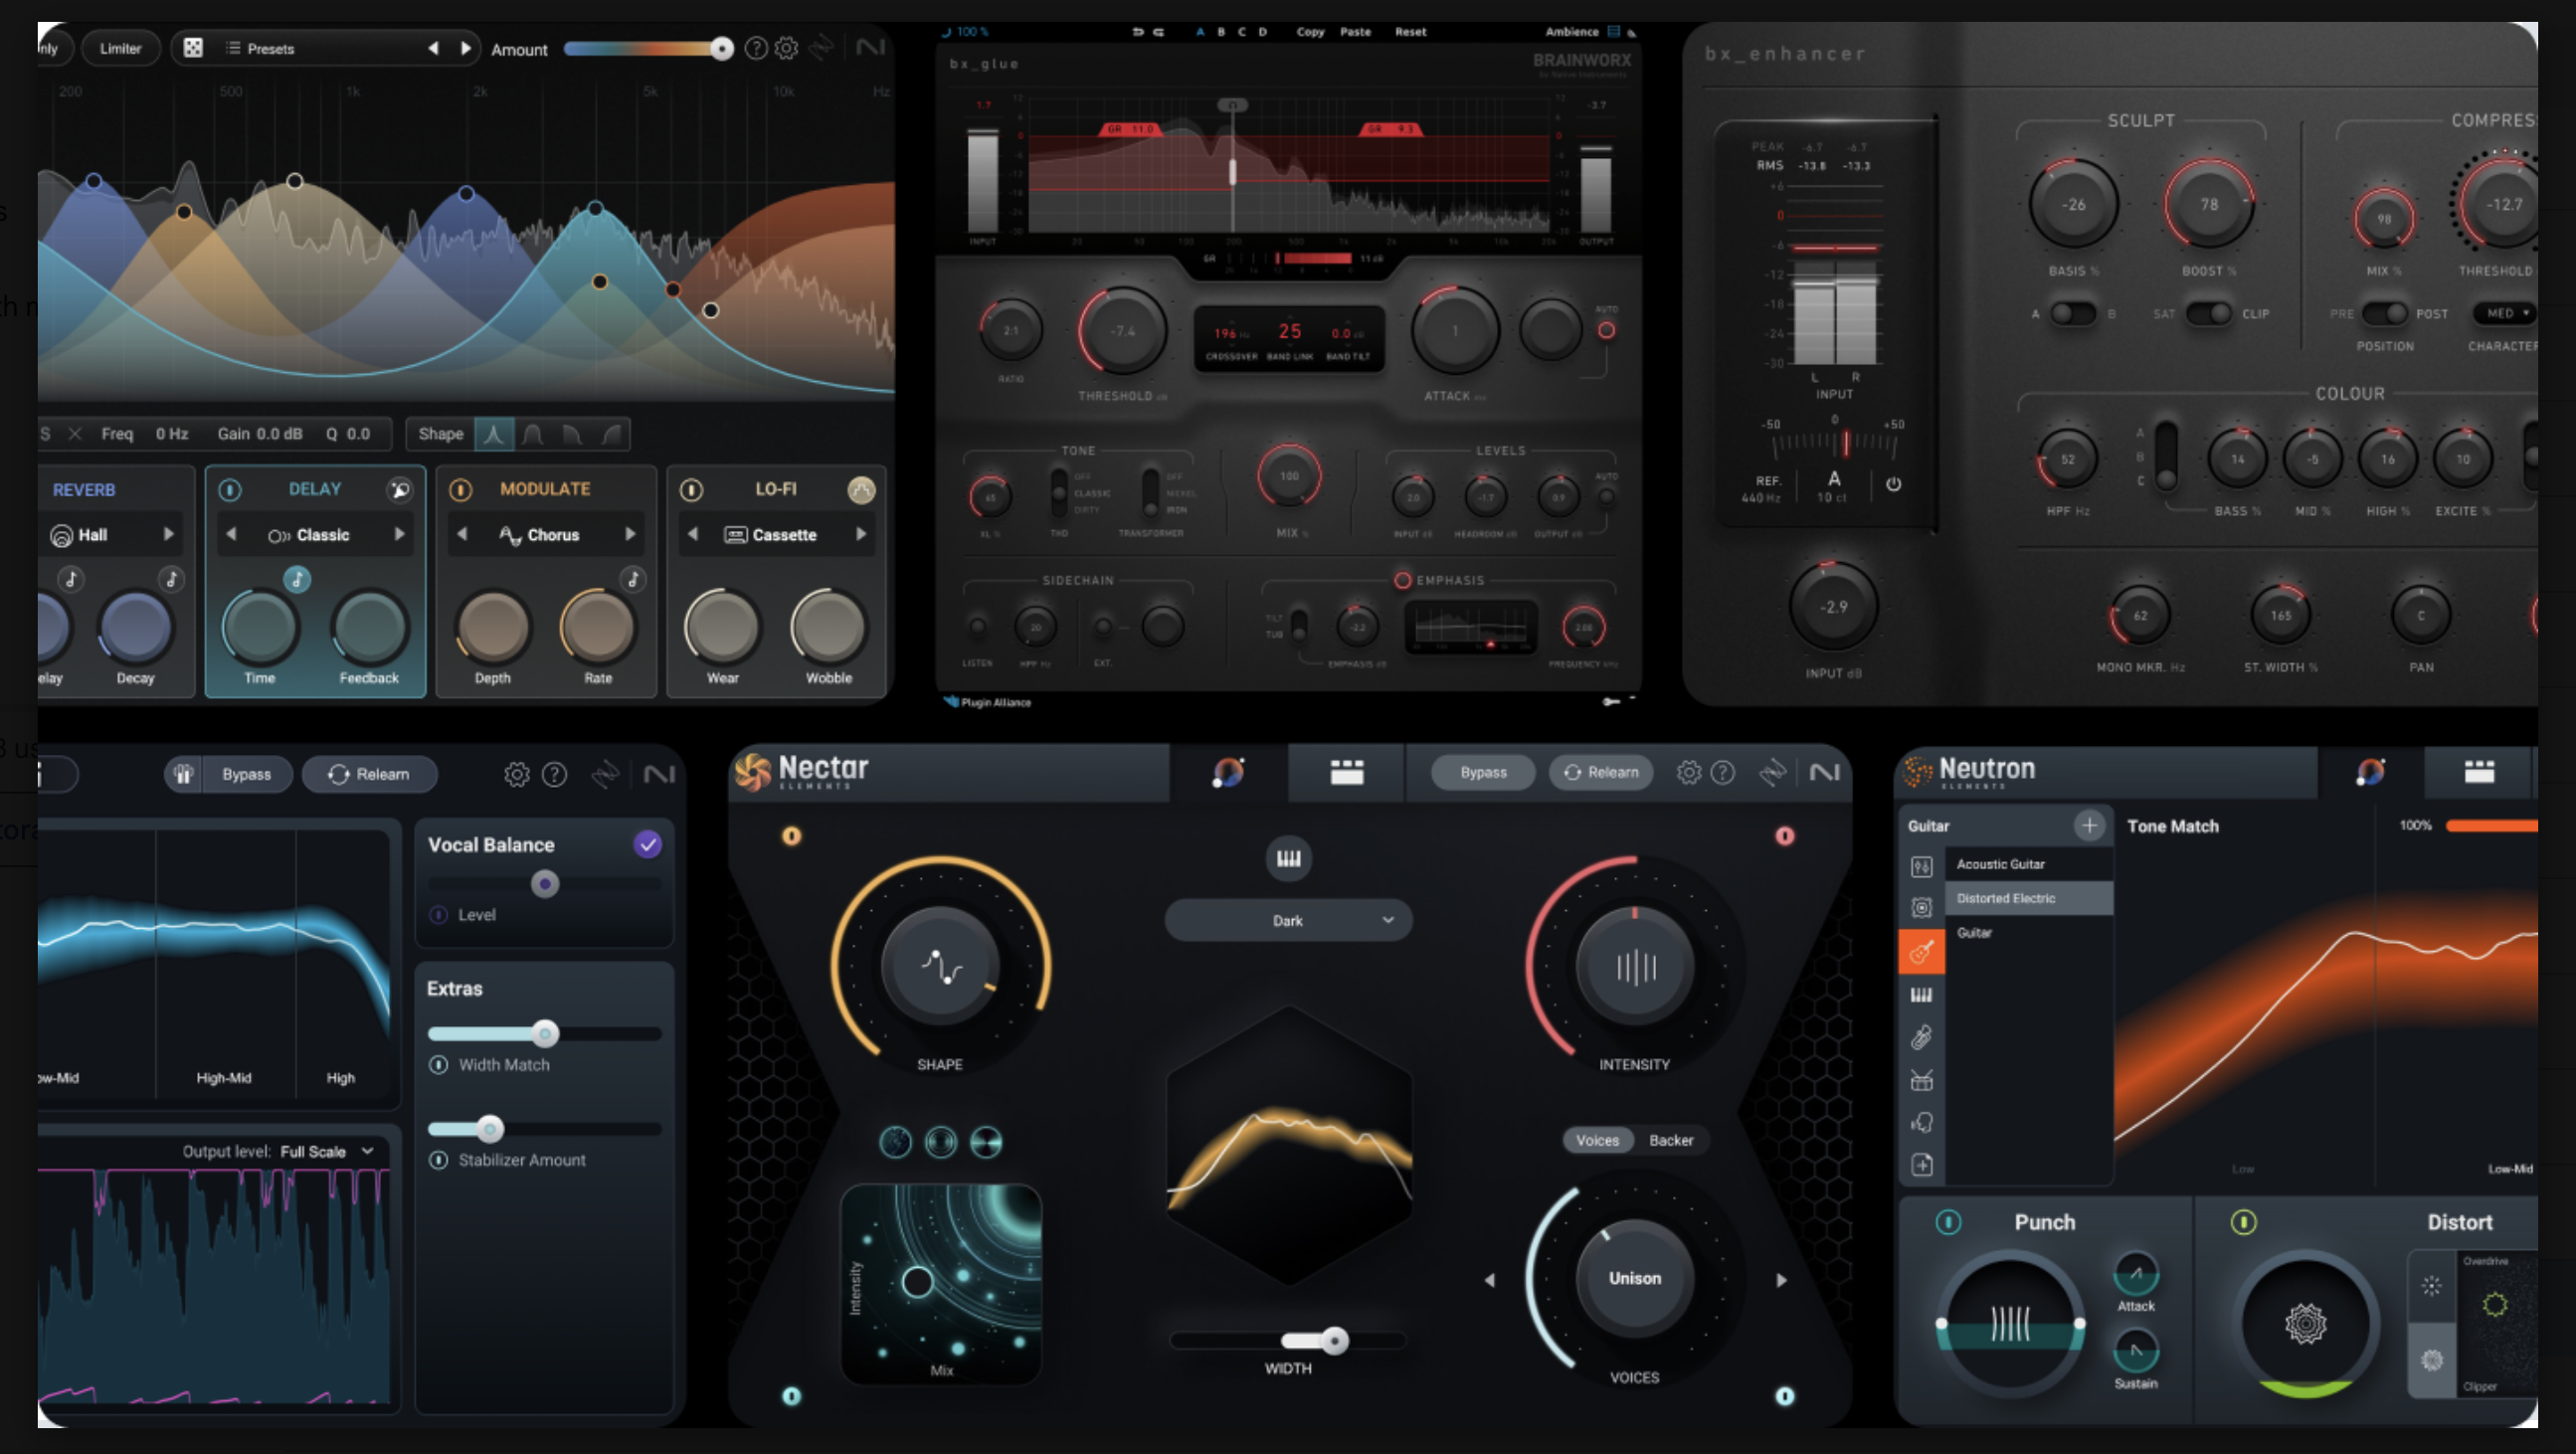Screen dimensions: 2576x1454
Task: Select first reverb style icon under Shape
Action: point(895,1141)
